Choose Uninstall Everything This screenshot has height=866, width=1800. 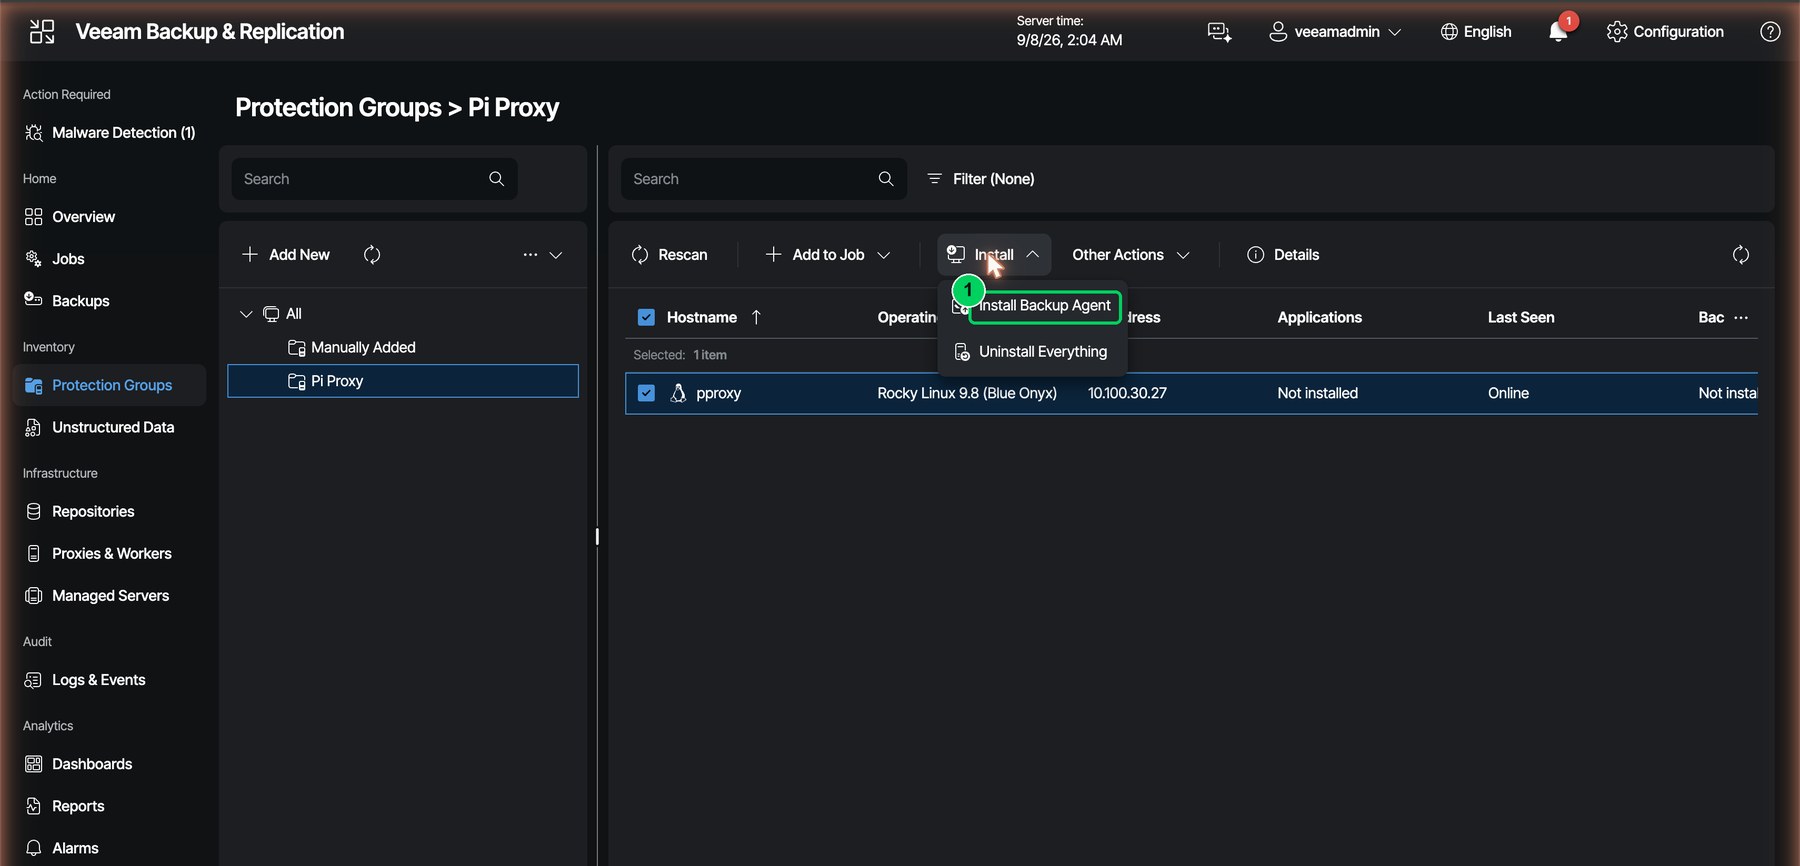(1032, 352)
